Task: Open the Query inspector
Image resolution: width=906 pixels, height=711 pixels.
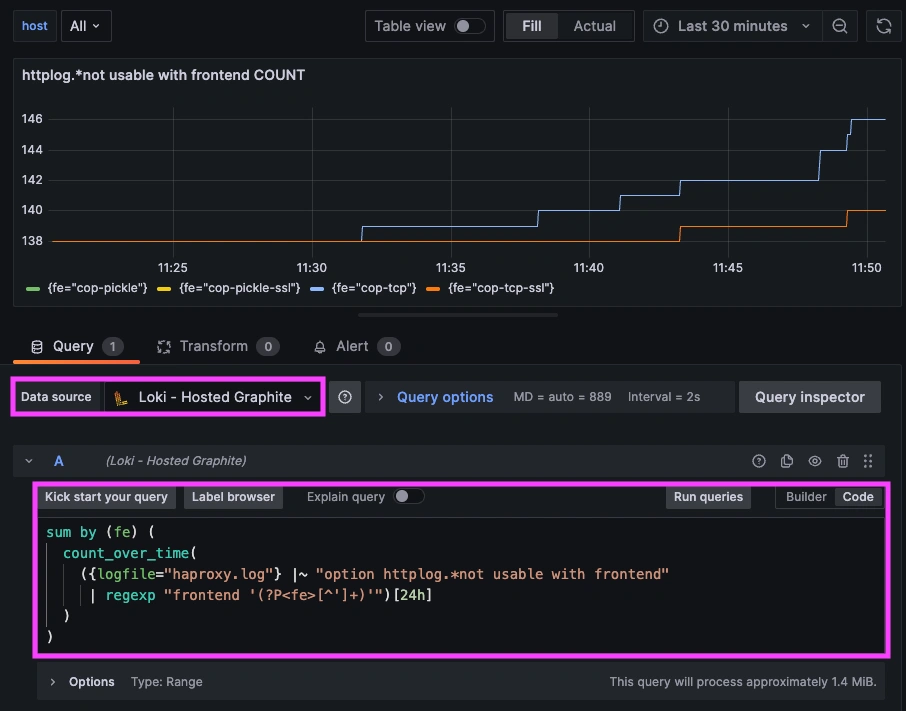Action: coord(810,397)
